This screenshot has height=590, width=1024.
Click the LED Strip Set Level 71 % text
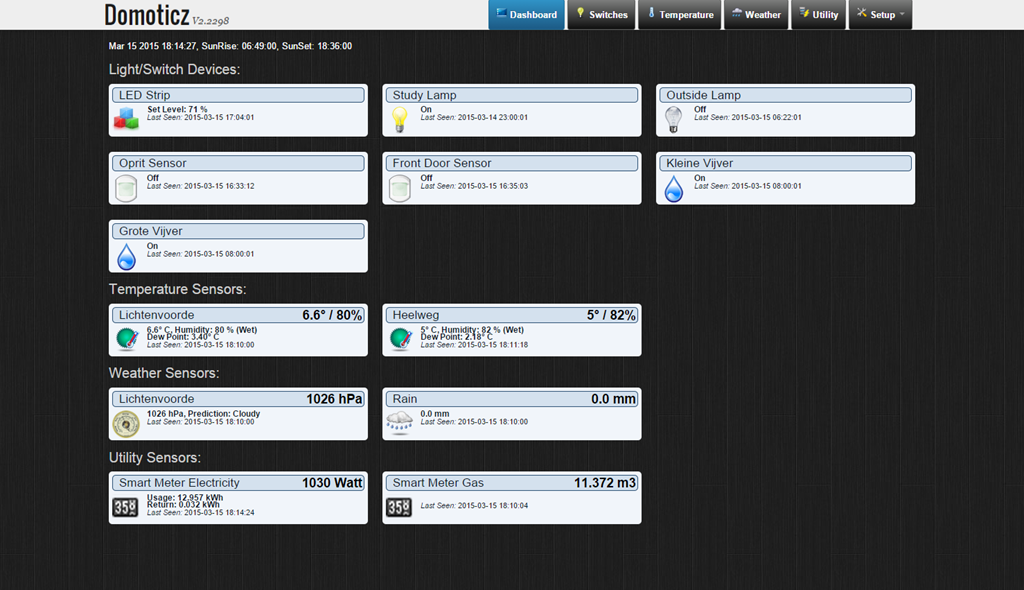177,109
